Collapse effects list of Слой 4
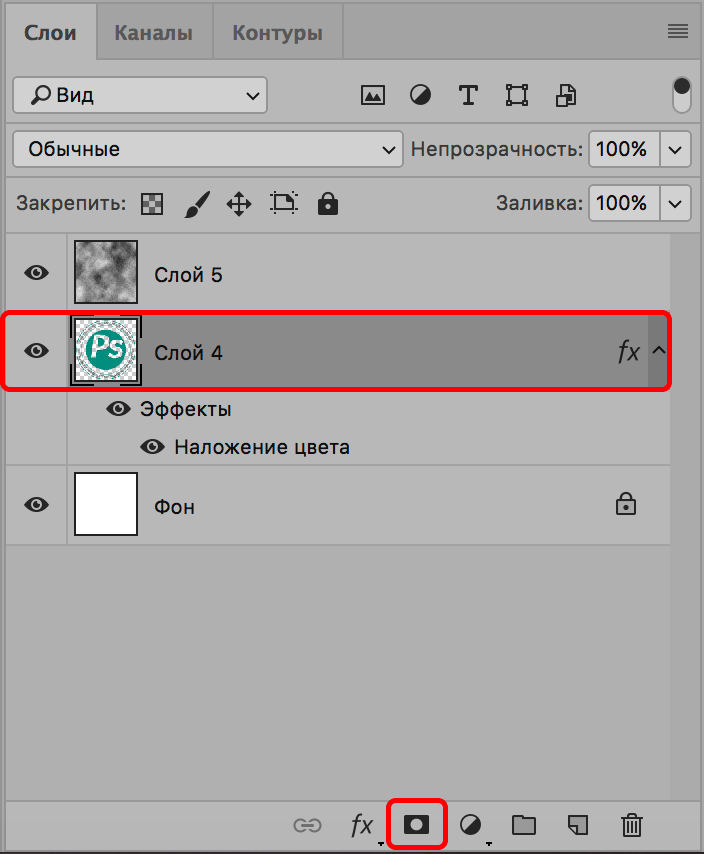 (657, 351)
